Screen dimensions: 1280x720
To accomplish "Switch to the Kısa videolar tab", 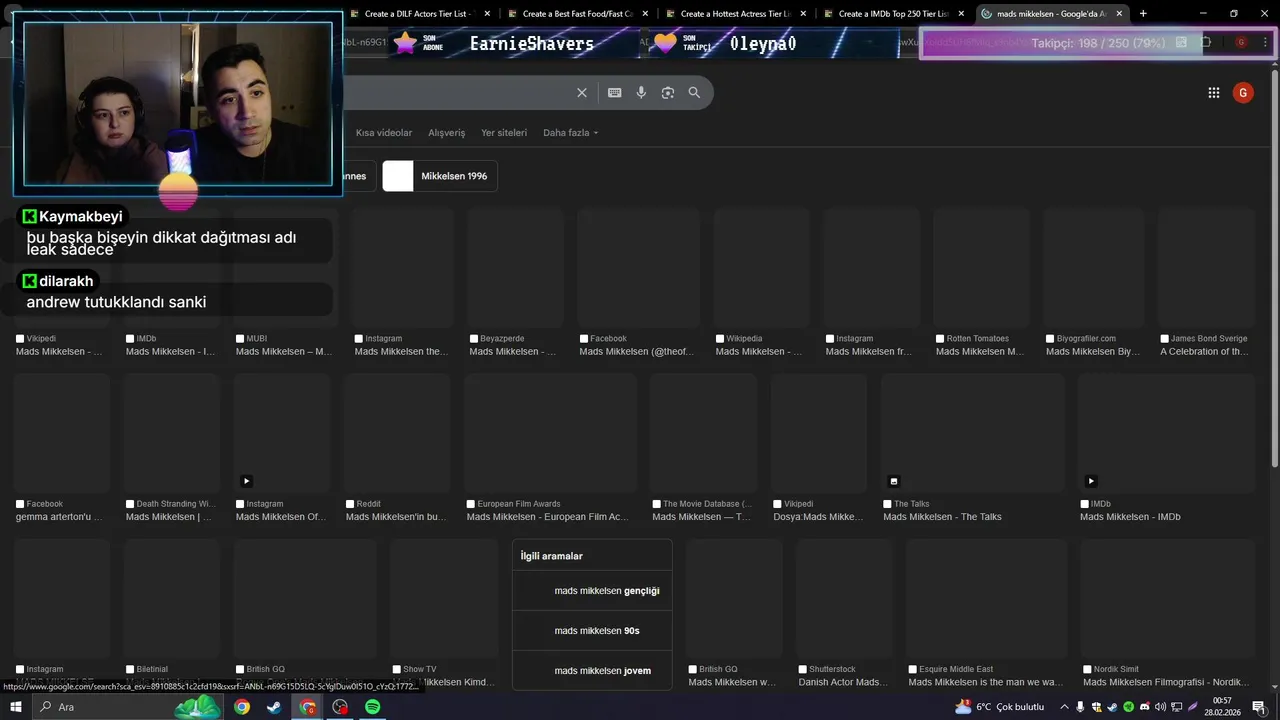I will coord(384,133).
